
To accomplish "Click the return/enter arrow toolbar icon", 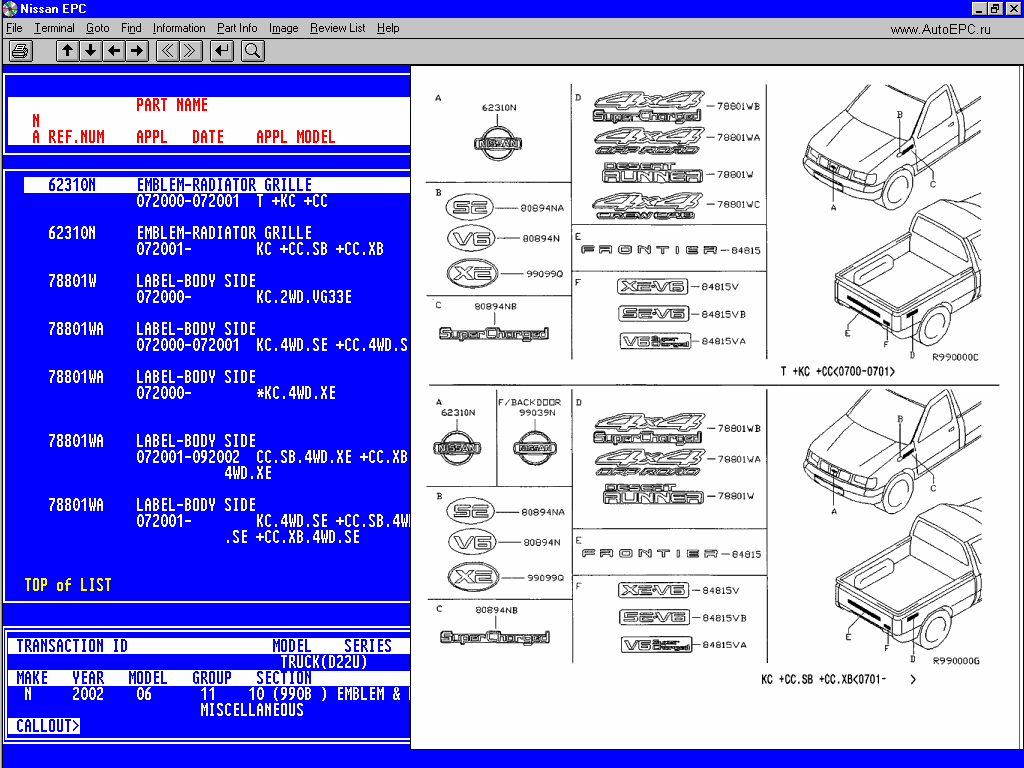I will click(x=222, y=50).
